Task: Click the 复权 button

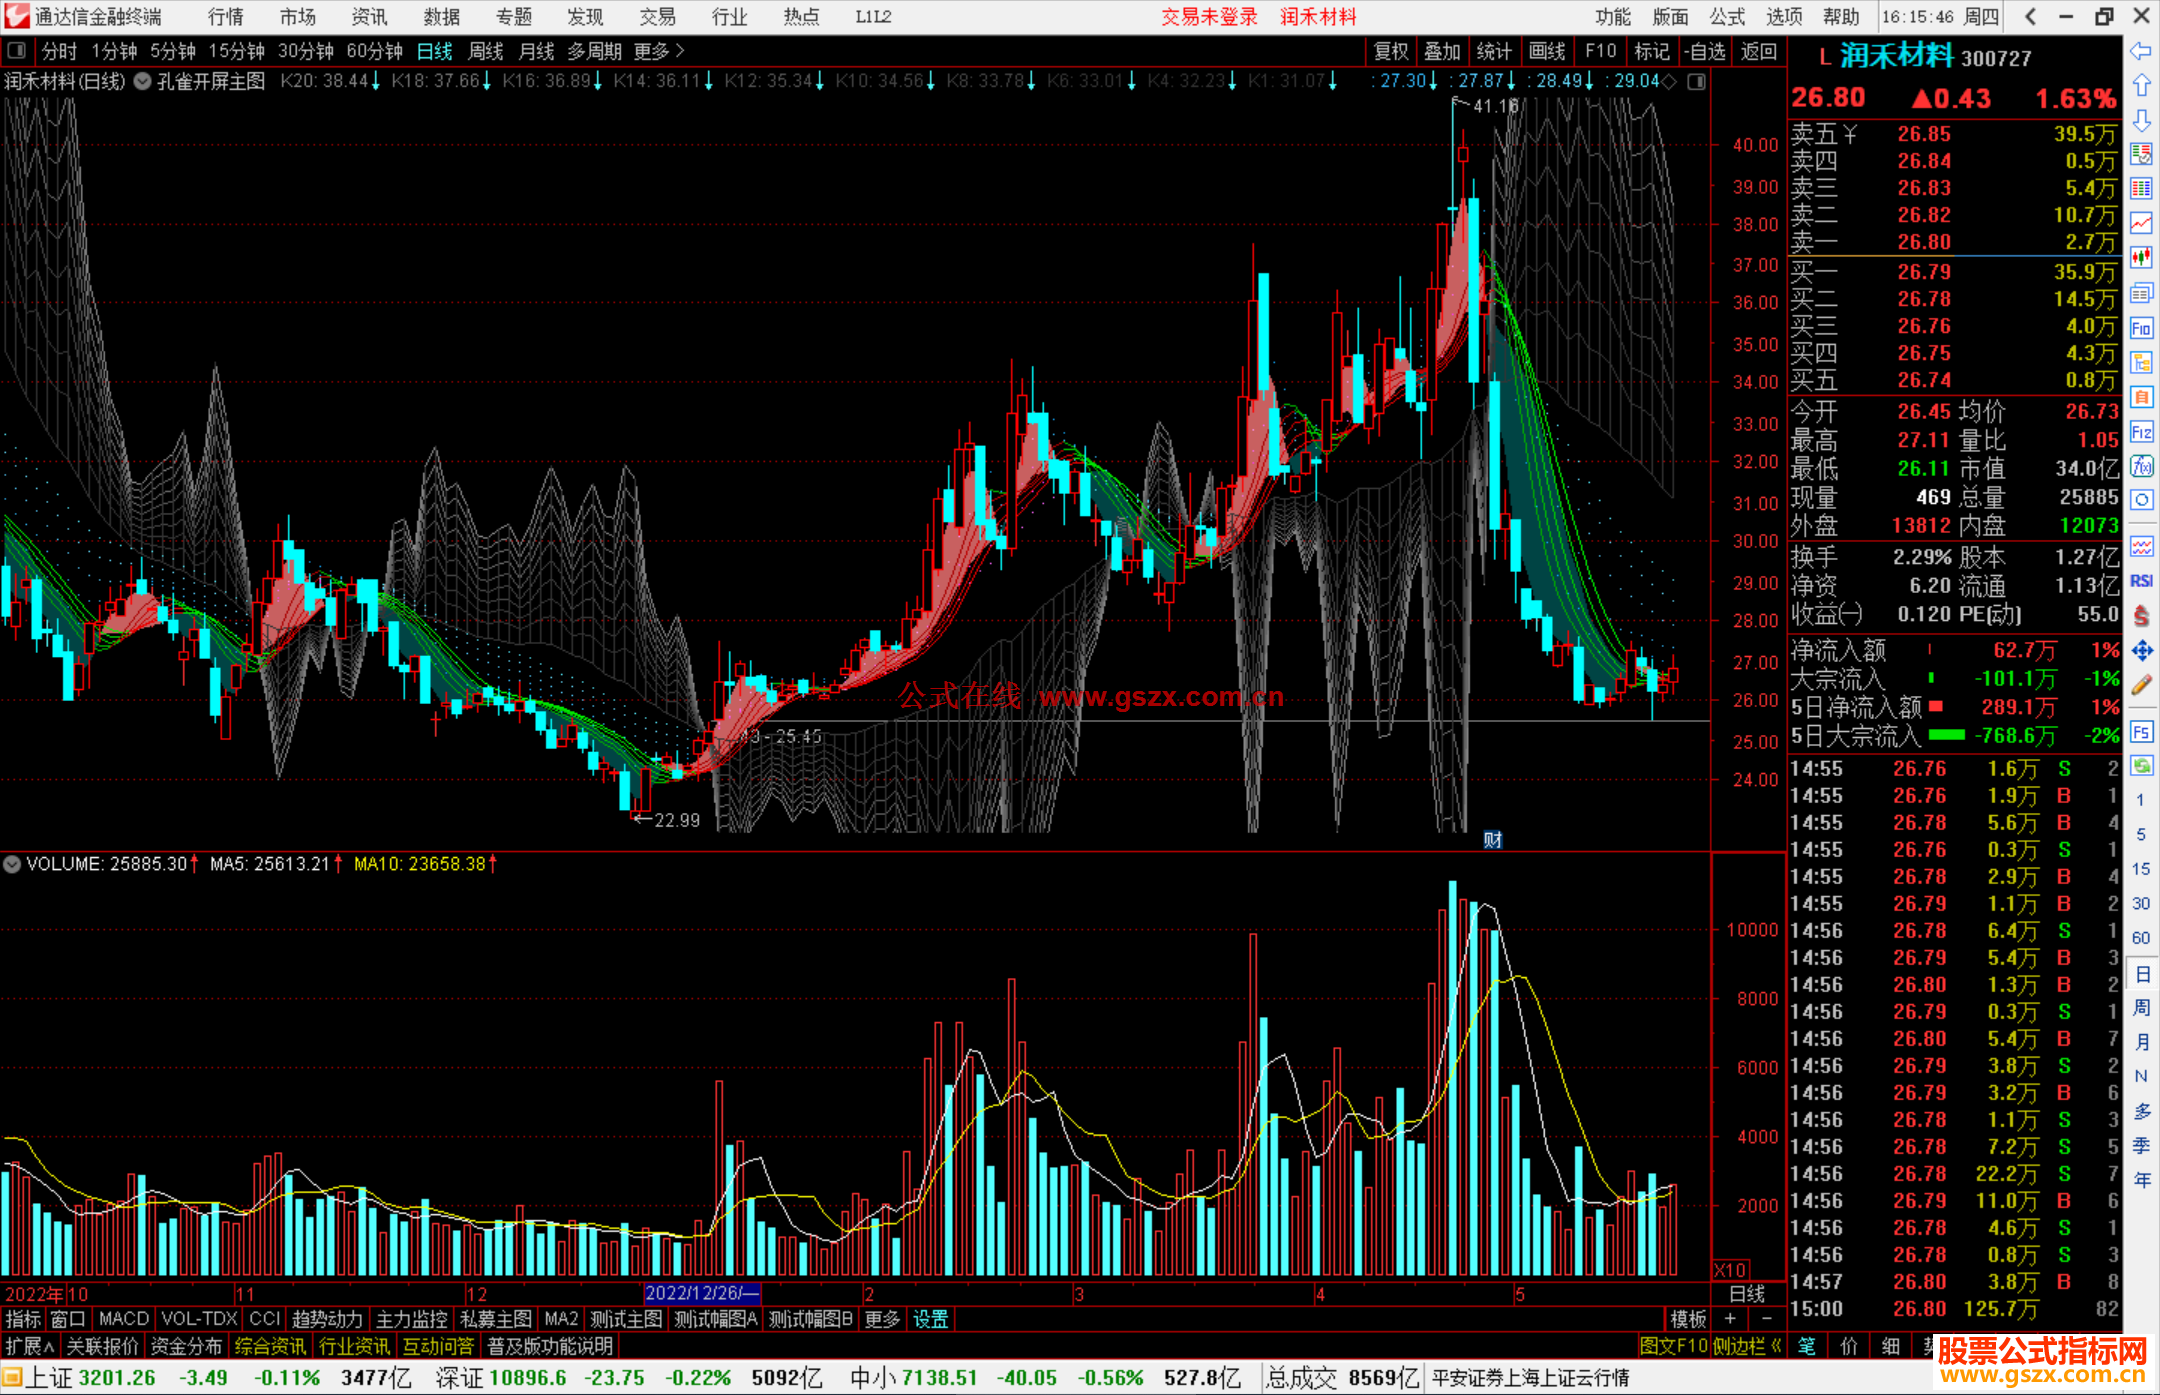Action: tap(1391, 51)
